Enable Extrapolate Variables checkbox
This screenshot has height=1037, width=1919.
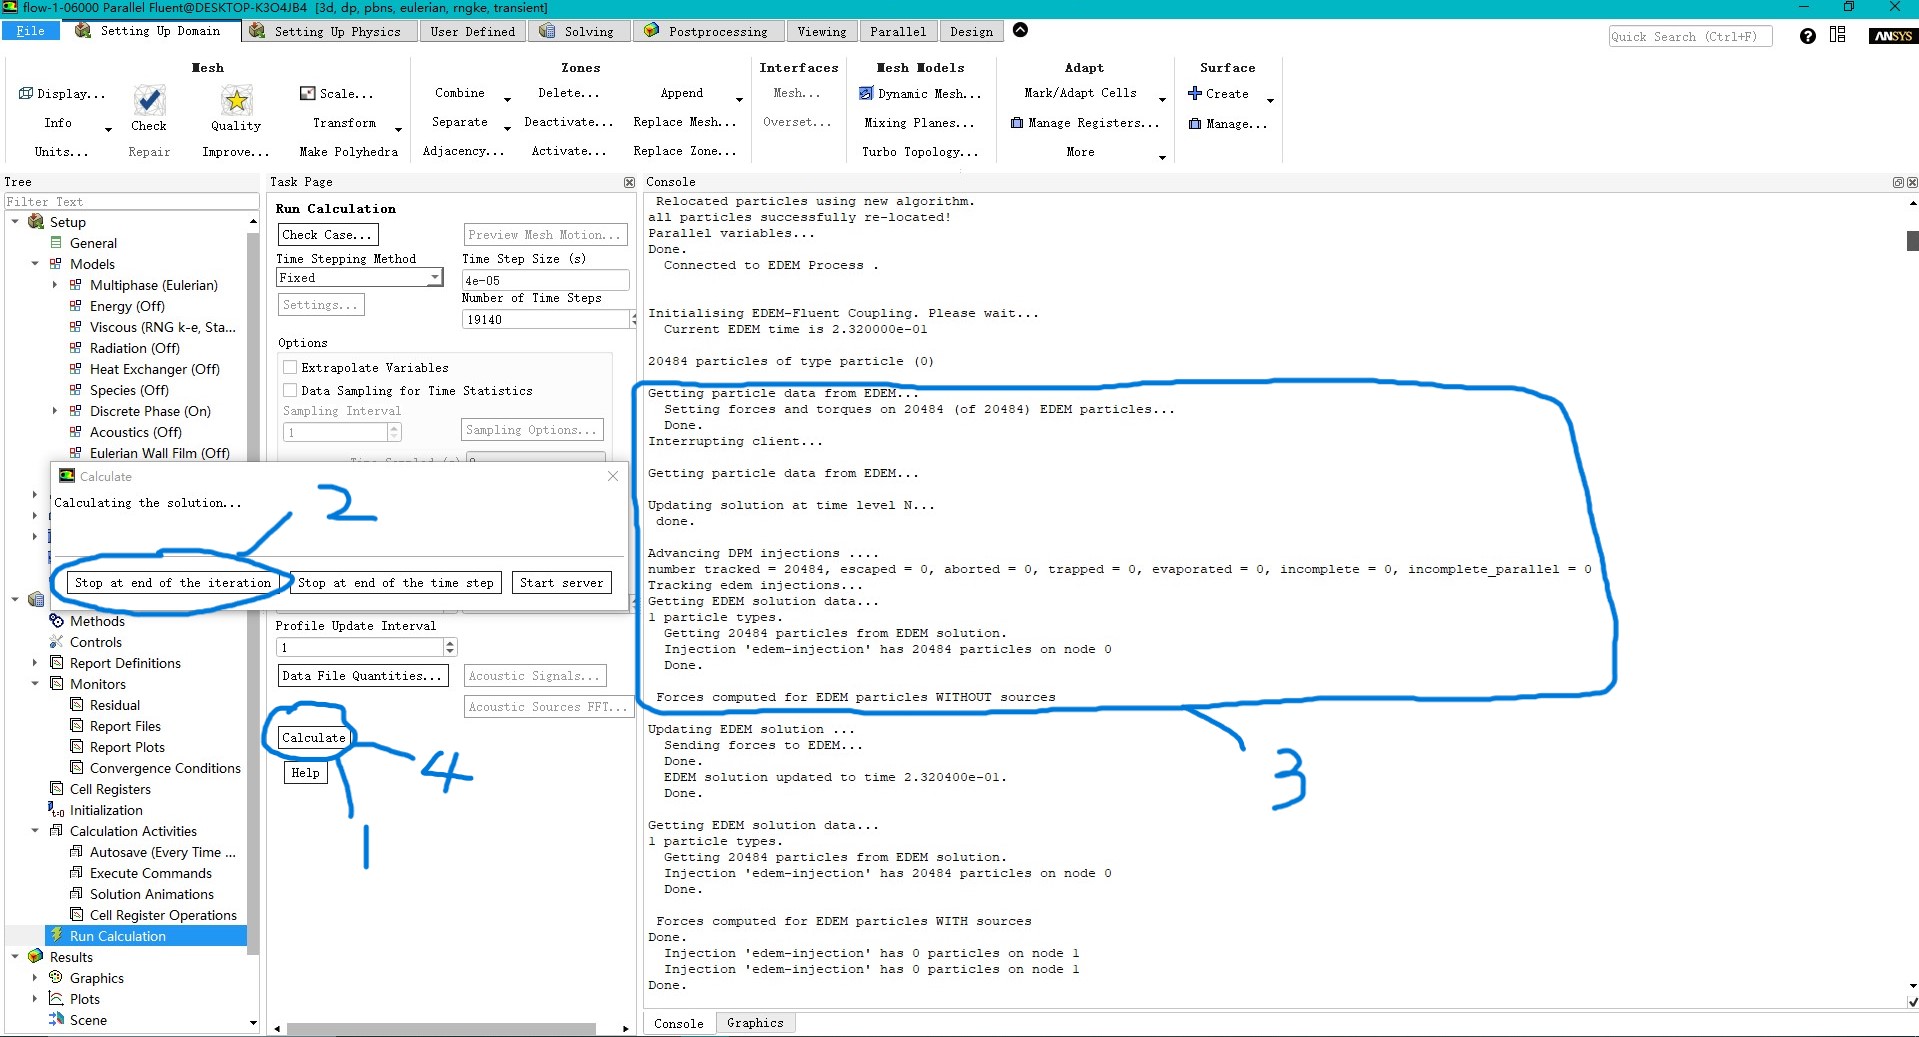(x=290, y=368)
